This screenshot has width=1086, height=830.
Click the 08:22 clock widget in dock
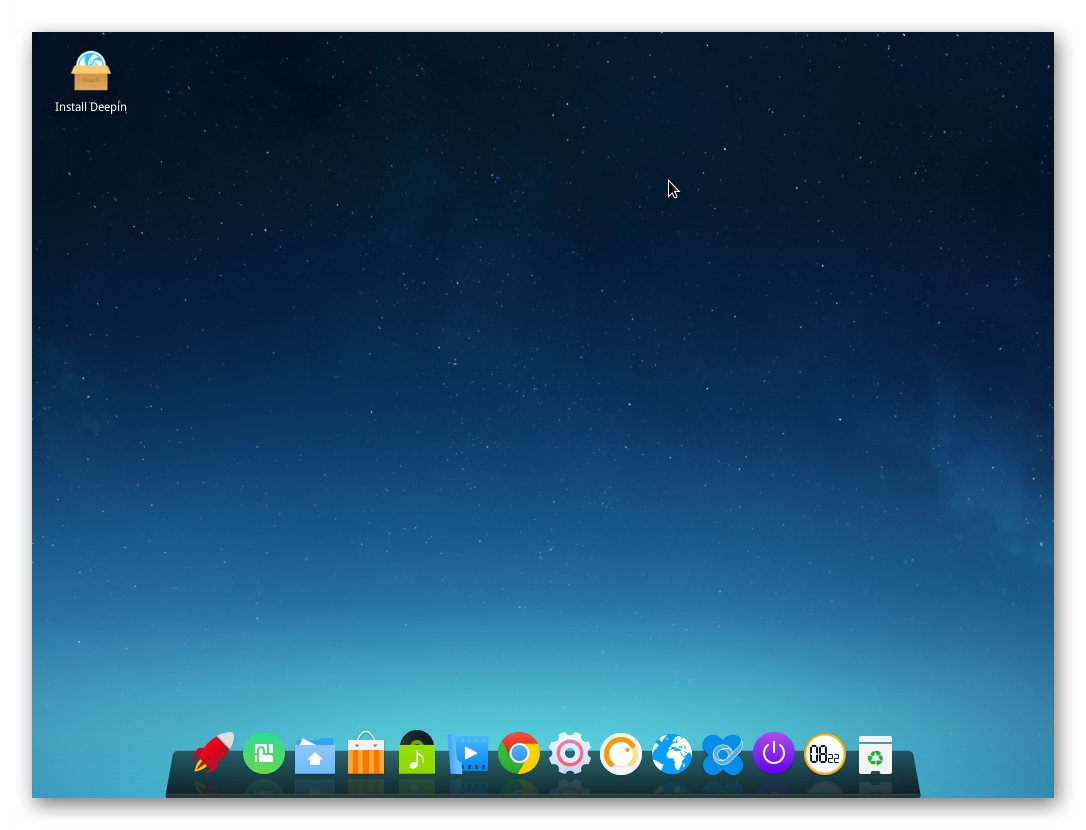824,754
